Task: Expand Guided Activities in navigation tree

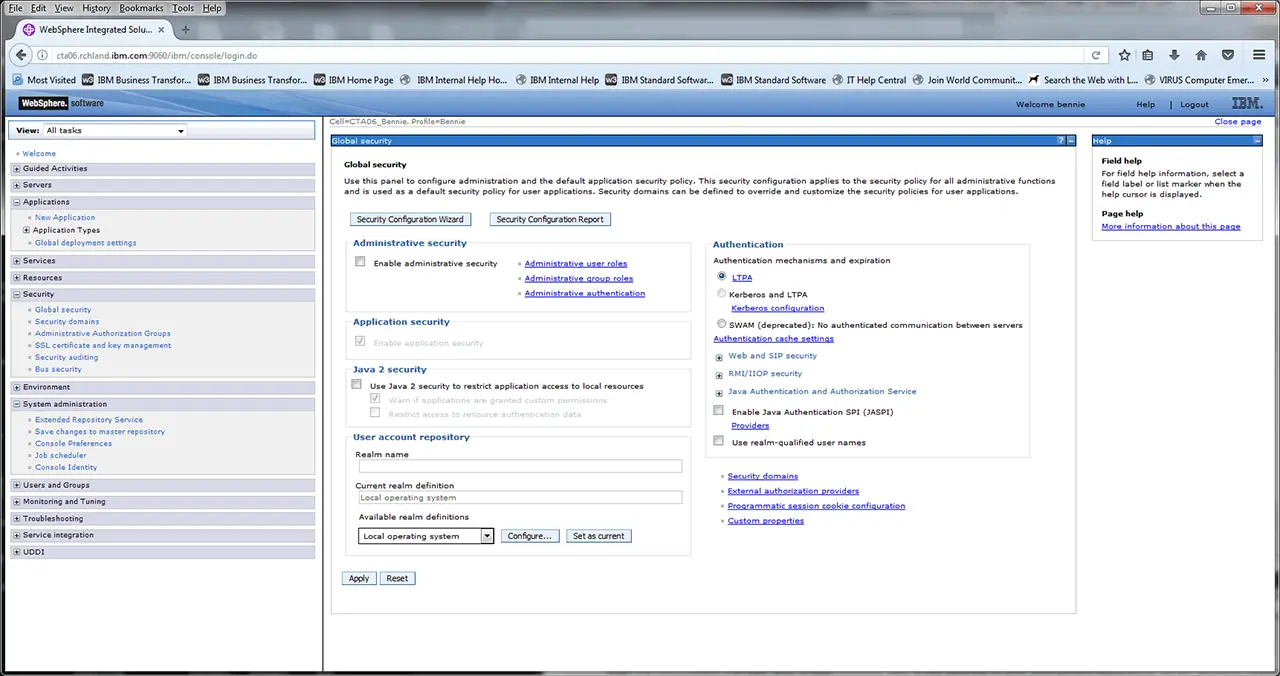Action: coord(17,169)
